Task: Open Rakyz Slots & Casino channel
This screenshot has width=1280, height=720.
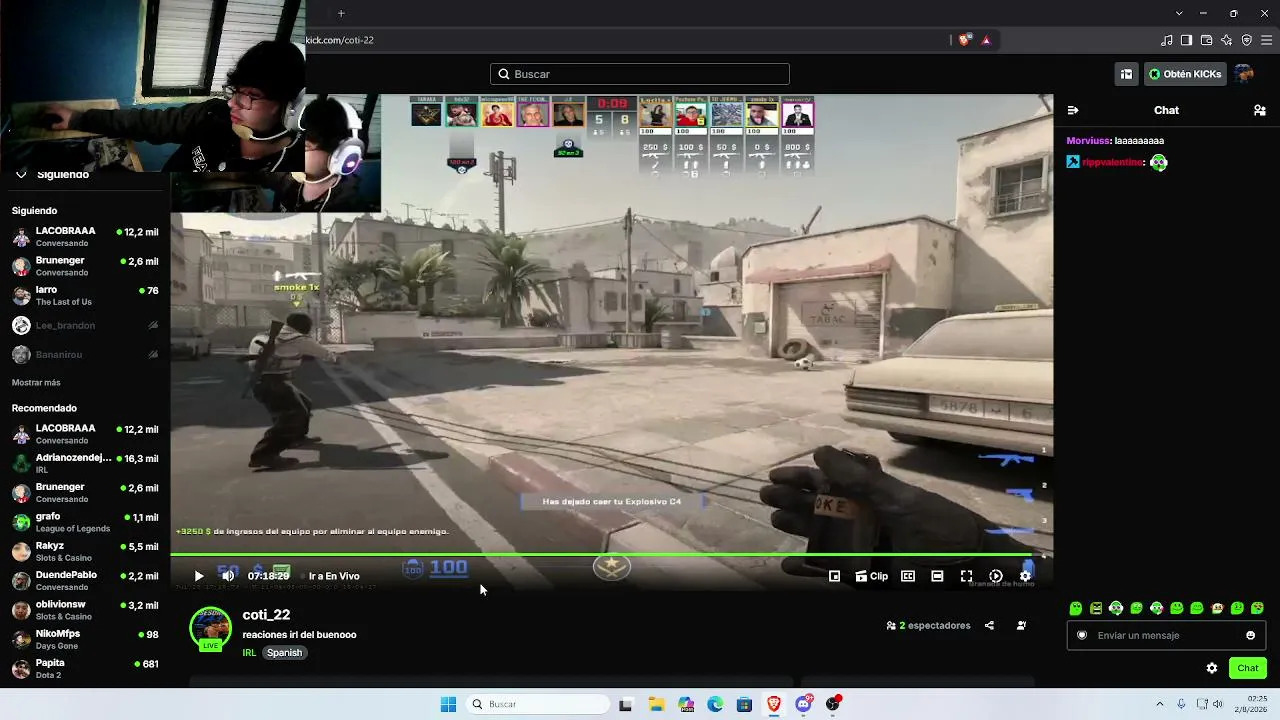Action: point(85,551)
